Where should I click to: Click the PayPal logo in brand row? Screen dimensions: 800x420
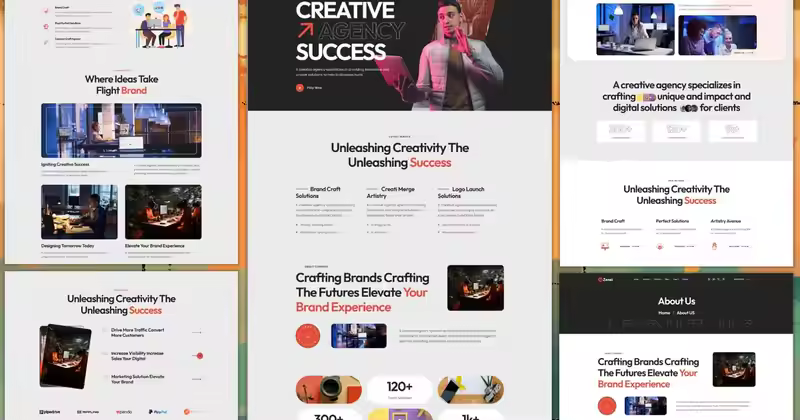pyautogui.click(x=158, y=411)
